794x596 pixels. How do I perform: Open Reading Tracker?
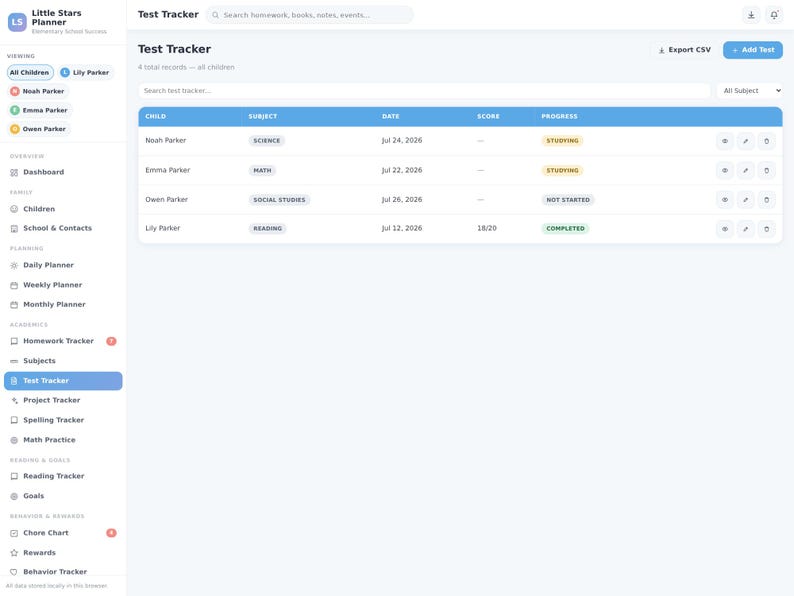click(63, 476)
